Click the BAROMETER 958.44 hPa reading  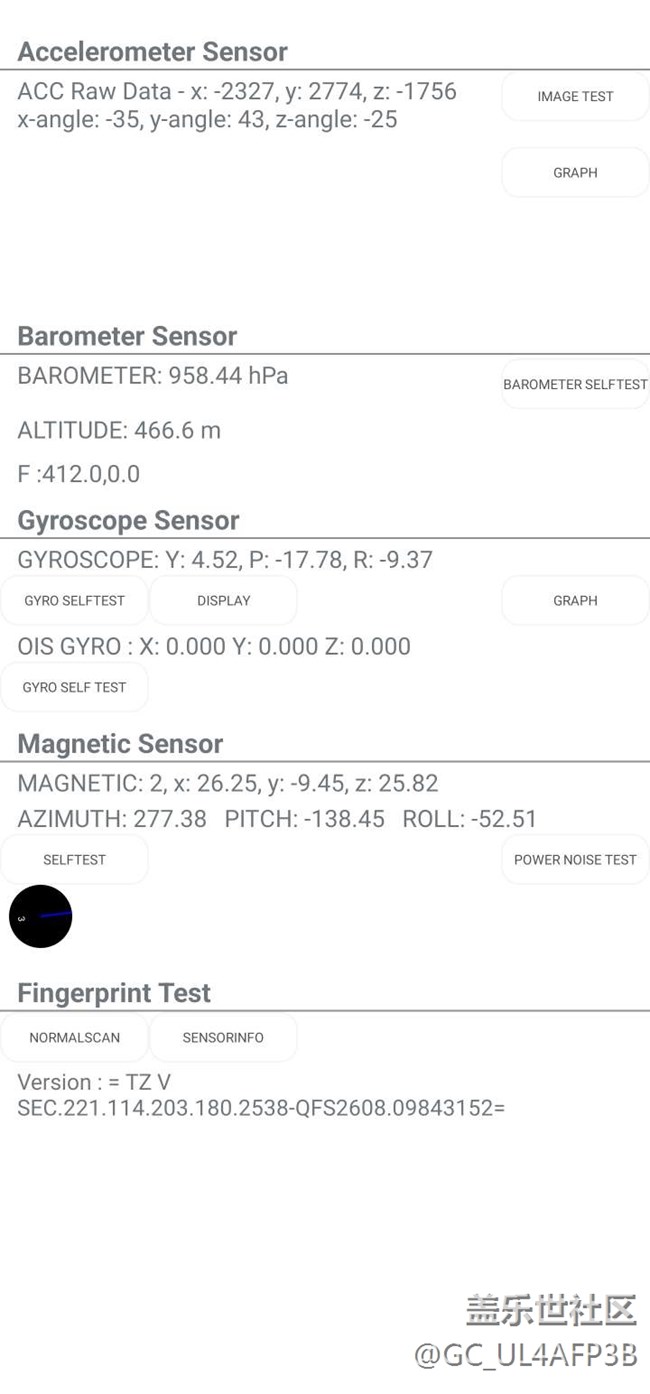coord(153,376)
